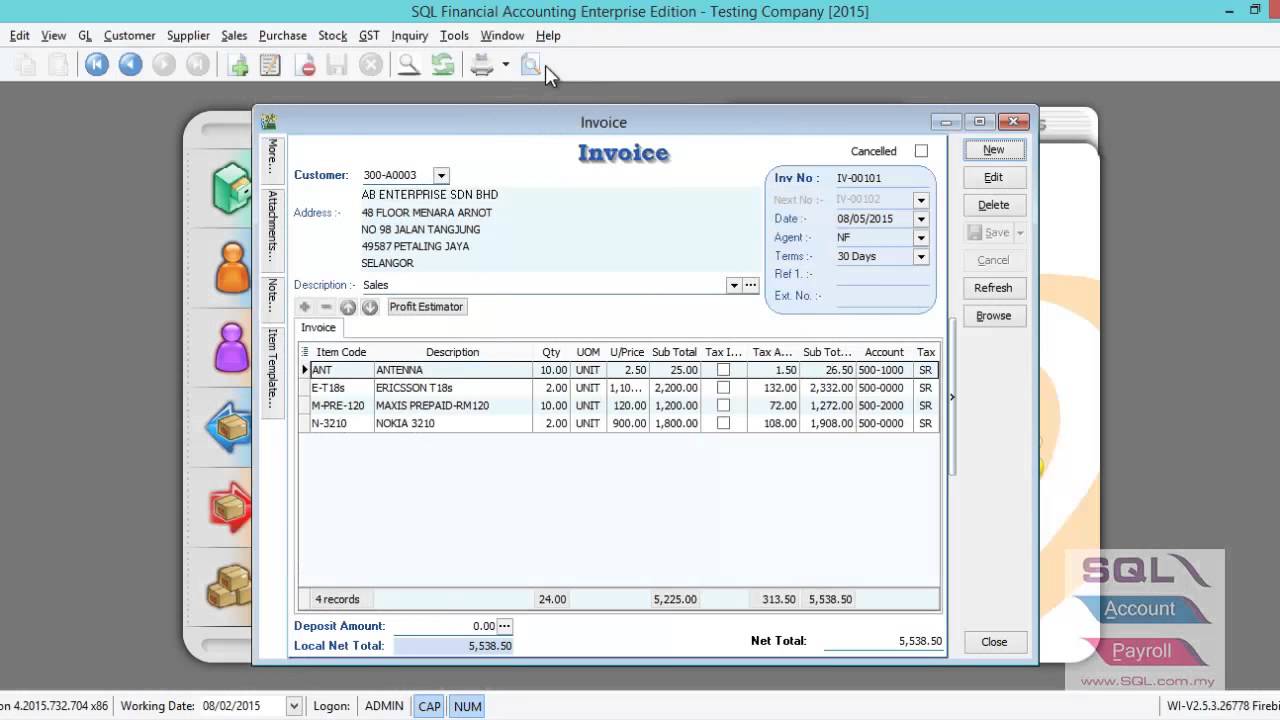Viewport: 1280px width, 720px height.
Task: Open the Date dropdown calendar
Action: coord(921,219)
